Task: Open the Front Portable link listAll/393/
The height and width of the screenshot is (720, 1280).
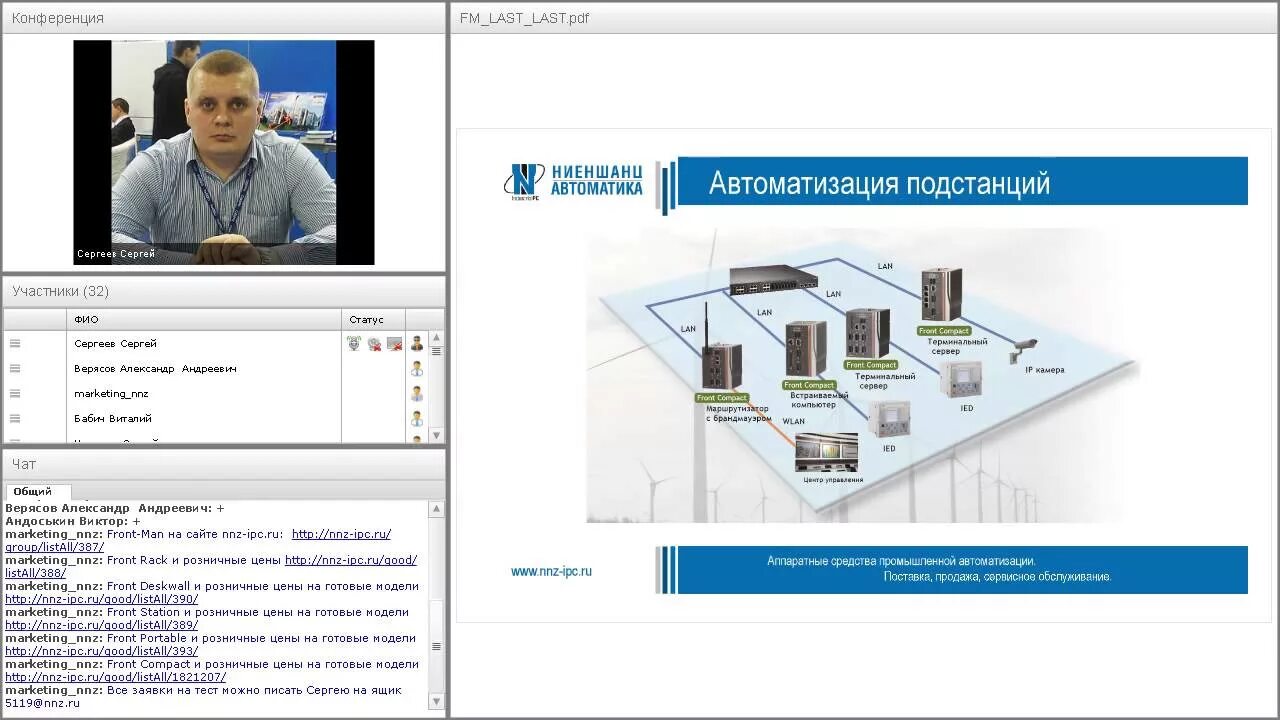Action: tap(102, 651)
